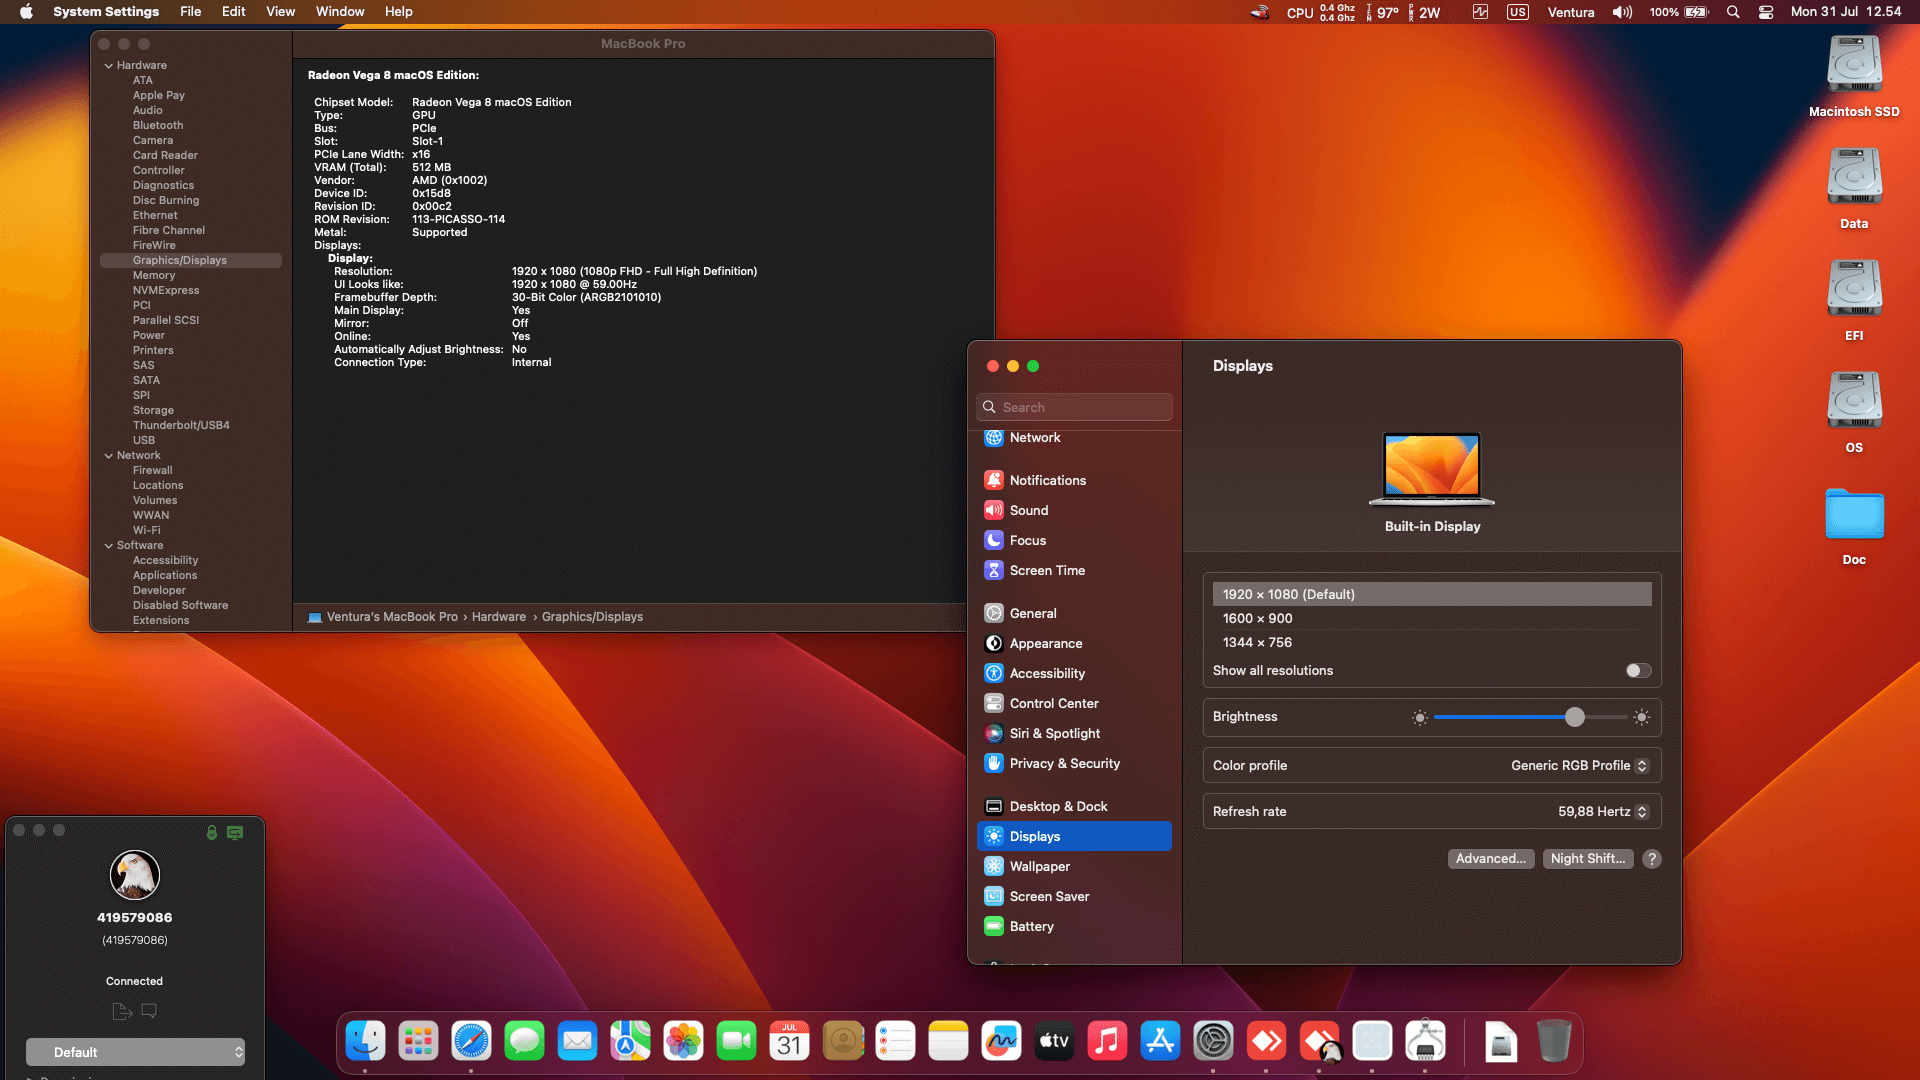
Task: Click the volume icon in menu bar
Action: coord(1622,12)
